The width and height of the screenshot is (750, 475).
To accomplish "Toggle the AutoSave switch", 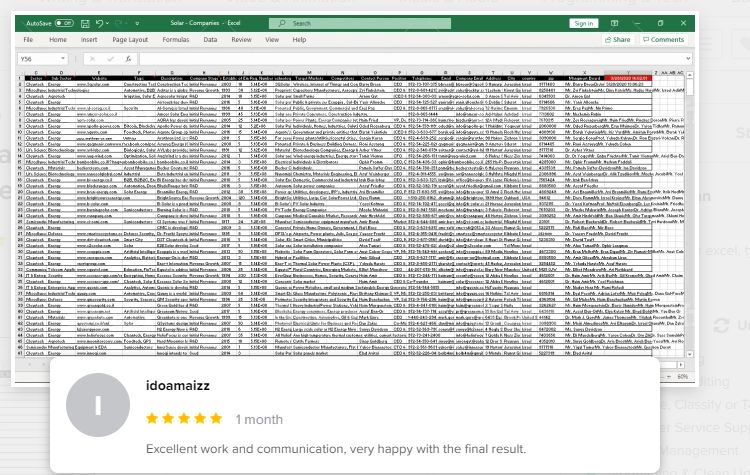I will click(x=64, y=23).
